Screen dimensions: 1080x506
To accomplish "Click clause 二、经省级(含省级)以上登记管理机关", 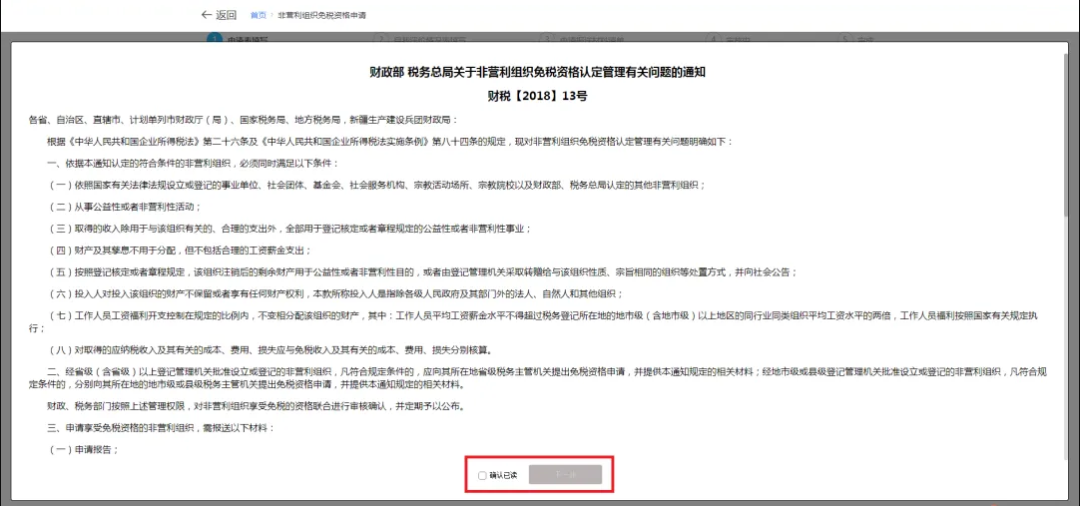I will (x=538, y=377).
